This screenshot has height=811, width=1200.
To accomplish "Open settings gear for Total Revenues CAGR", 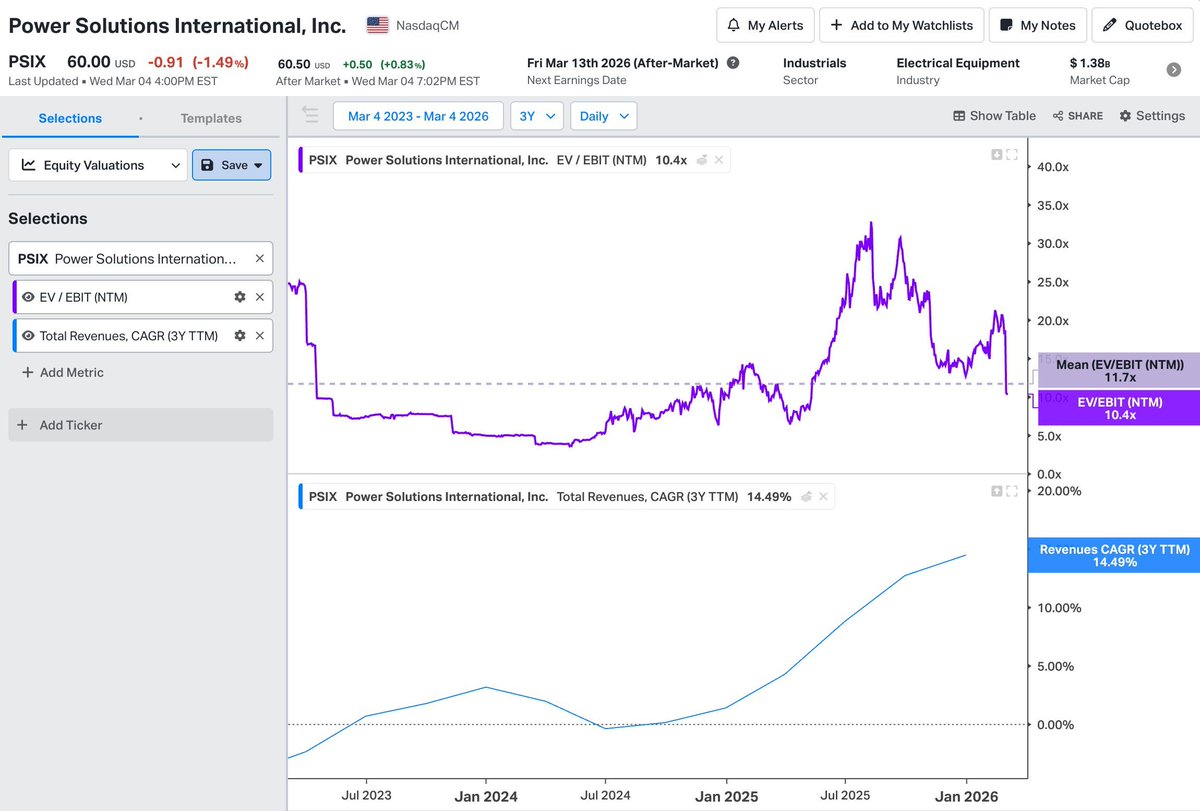I will tap(239, 336).
